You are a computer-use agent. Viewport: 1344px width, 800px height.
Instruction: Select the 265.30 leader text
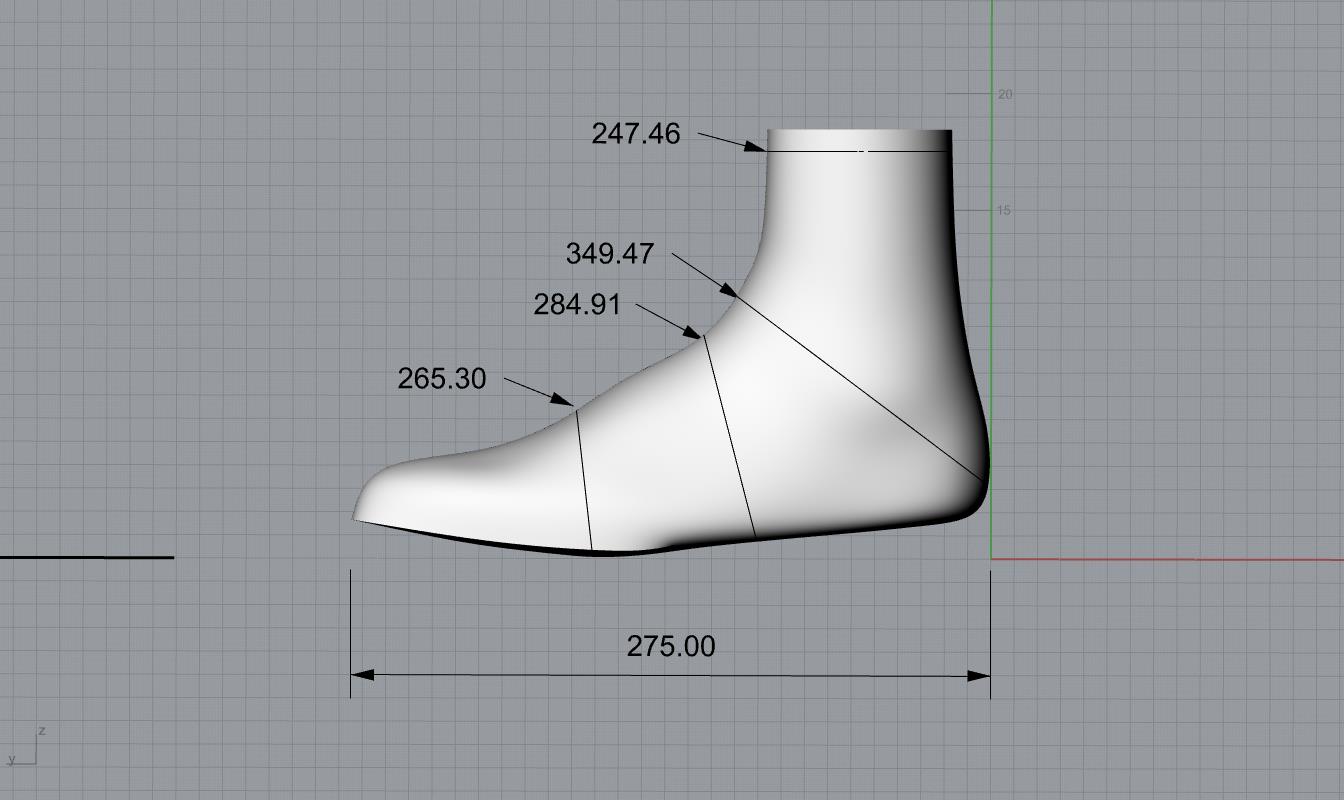click(442, 379)
